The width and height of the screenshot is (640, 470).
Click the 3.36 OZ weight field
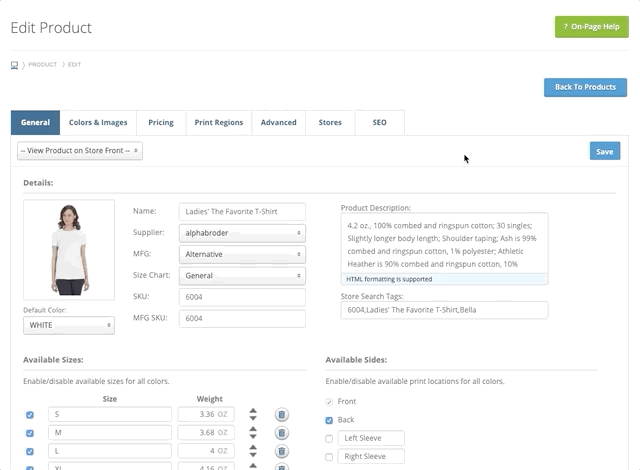pyautogui.click(x=206, y=414)
